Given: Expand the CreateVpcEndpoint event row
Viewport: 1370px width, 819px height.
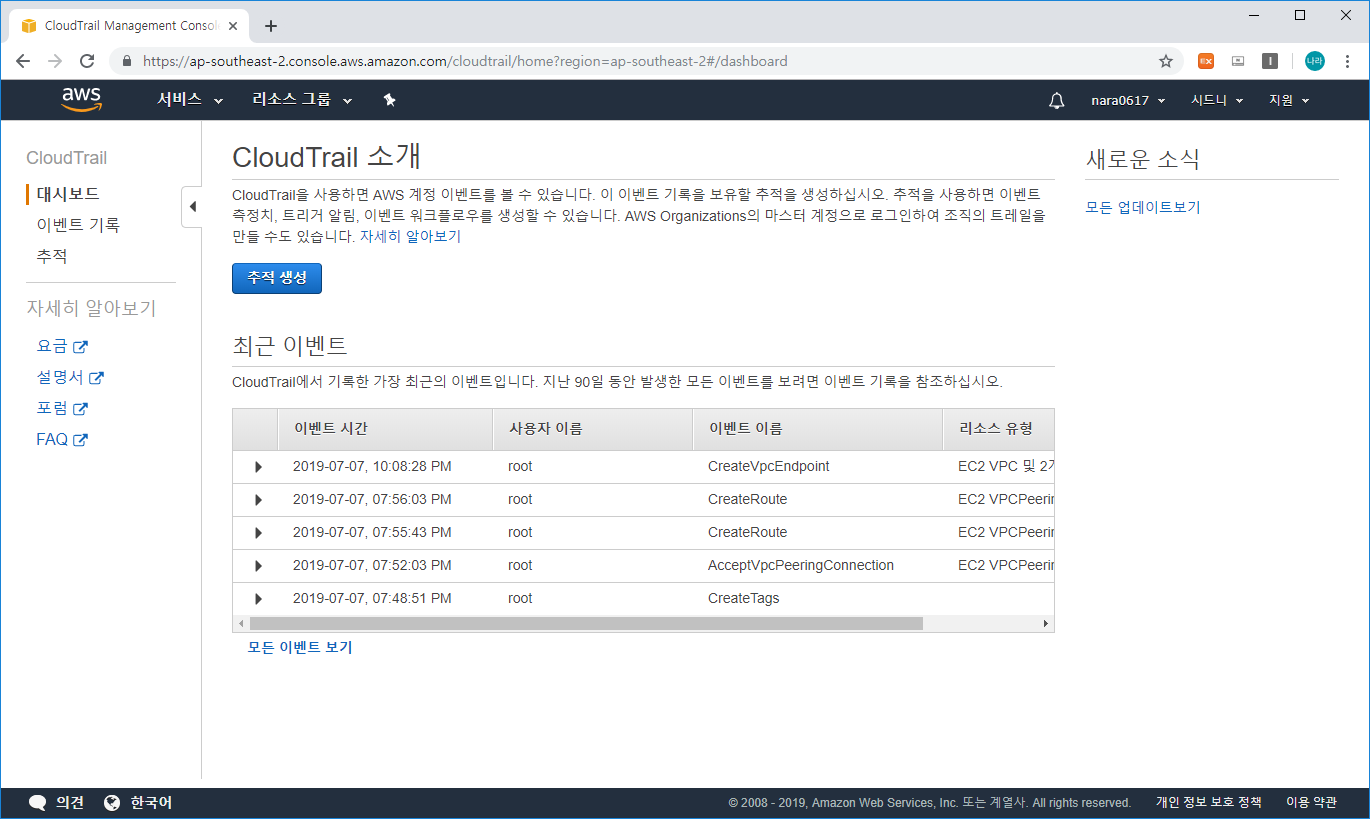Looking at the screenshot, I should [258, 467].
